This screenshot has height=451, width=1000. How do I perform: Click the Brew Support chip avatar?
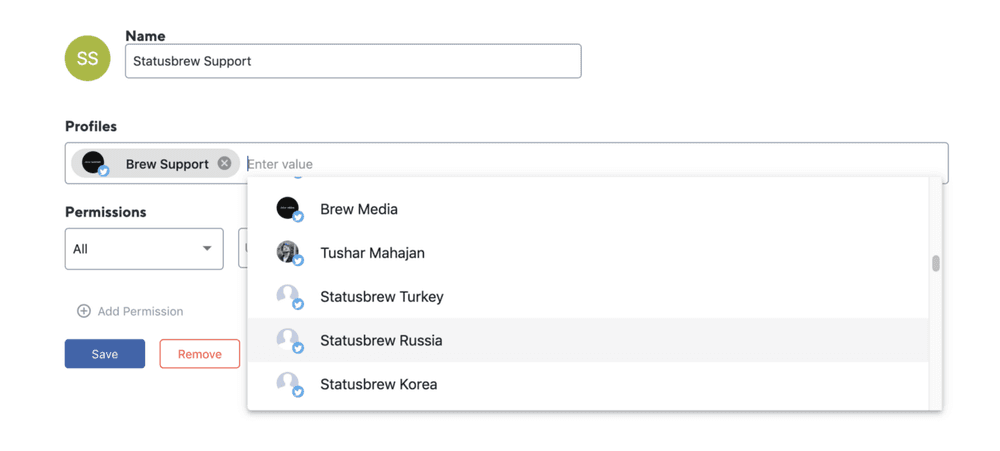tap(94, 163)
